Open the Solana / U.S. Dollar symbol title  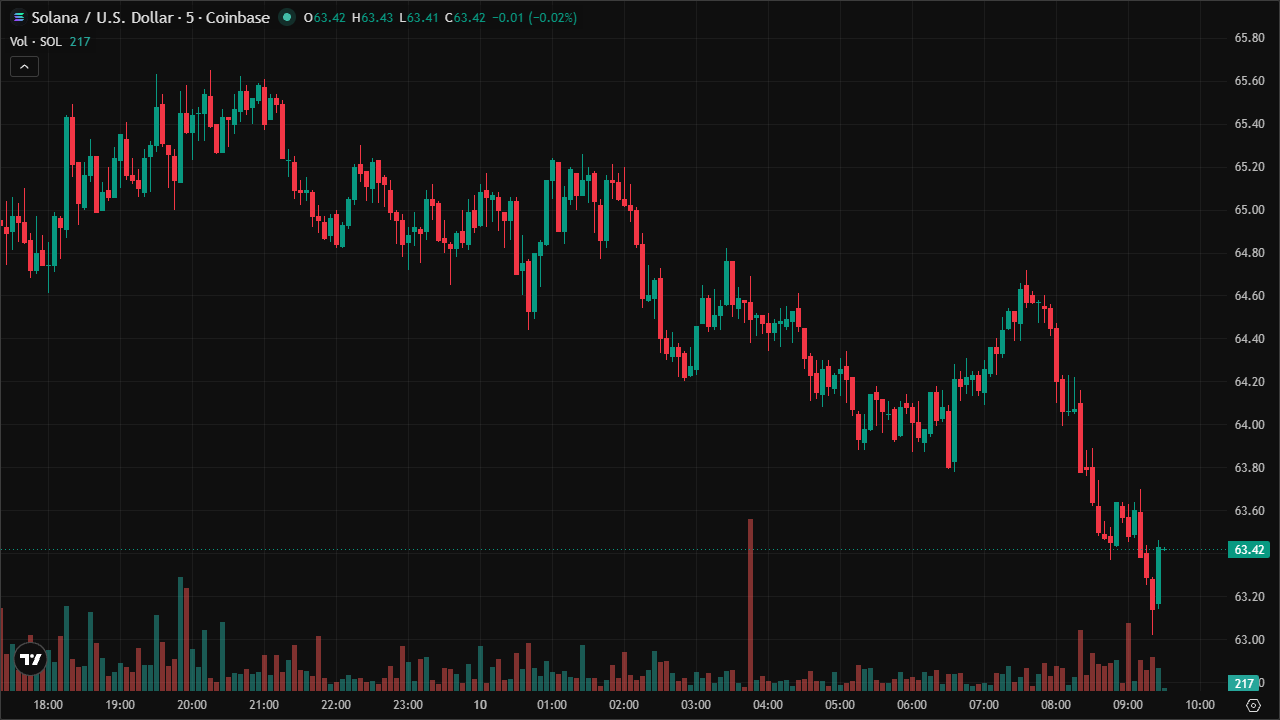pyautogui.click(x=151, y=17)
